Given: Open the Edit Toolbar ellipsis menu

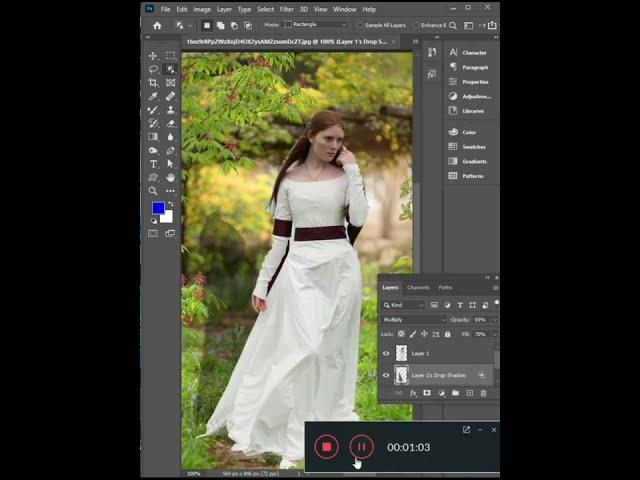Looking at the screenshot, I should click(171, 191).
